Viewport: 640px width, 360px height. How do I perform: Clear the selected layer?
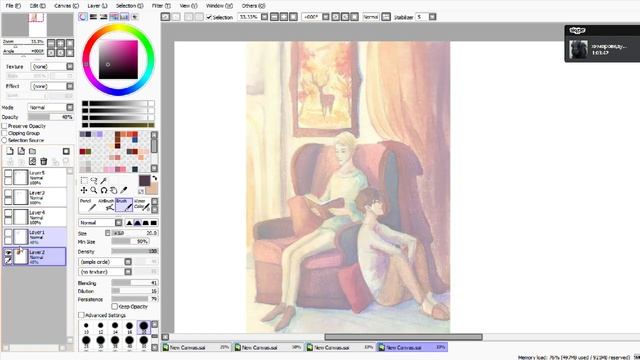click(32, 162)
